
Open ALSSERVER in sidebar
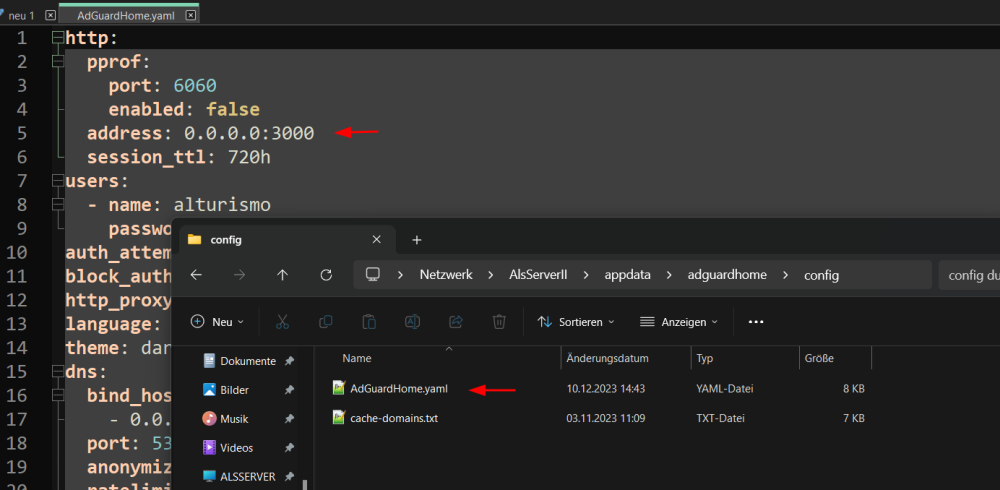(247, 477)
